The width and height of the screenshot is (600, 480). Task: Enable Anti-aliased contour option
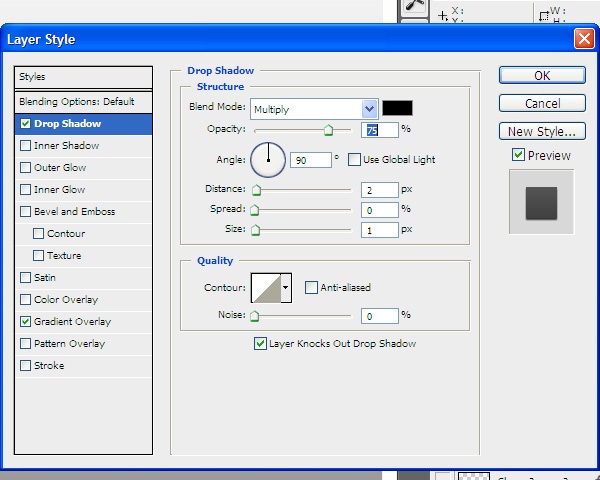pos(311,288)
